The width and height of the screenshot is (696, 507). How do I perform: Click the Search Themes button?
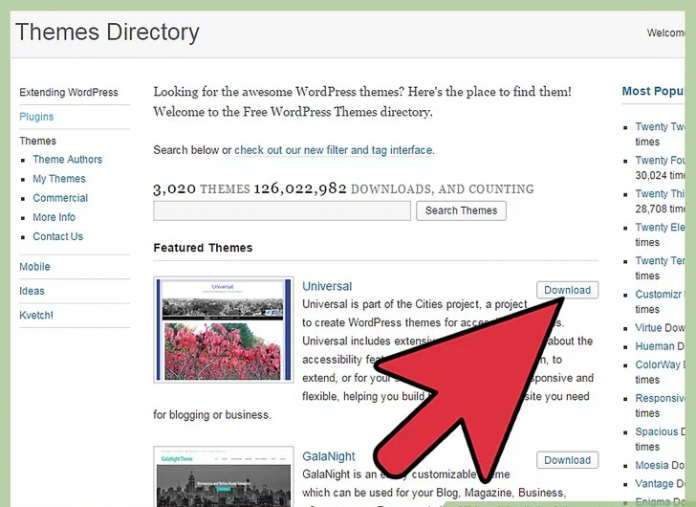(x=461, y=210)
